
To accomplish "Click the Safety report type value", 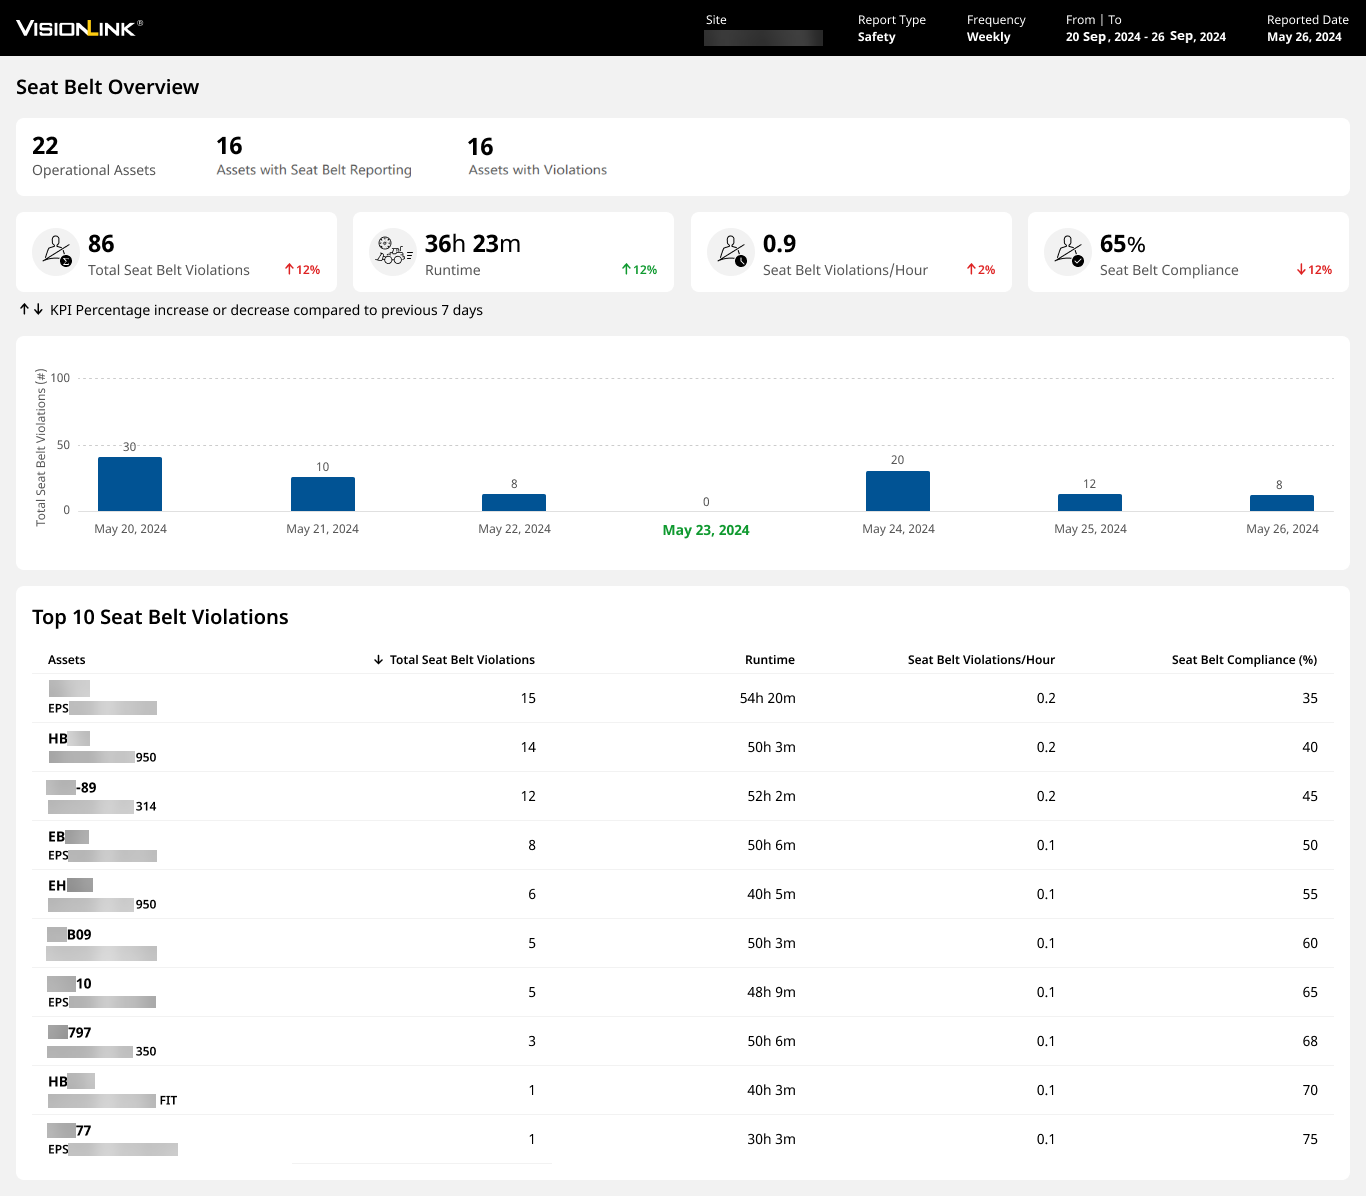I will (876, 37).
